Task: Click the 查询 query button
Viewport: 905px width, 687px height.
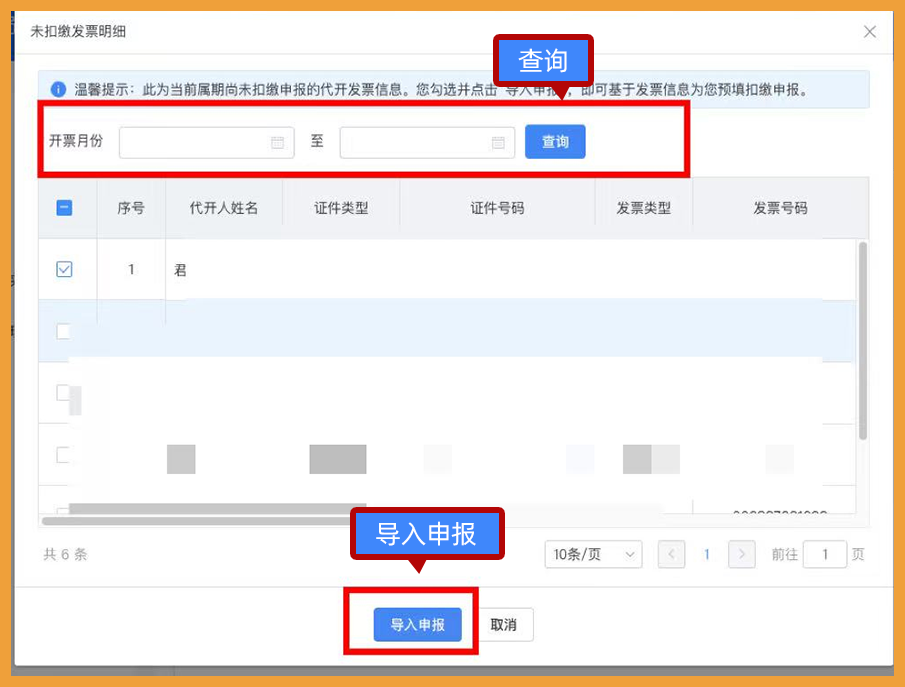Action: (554, 142)
